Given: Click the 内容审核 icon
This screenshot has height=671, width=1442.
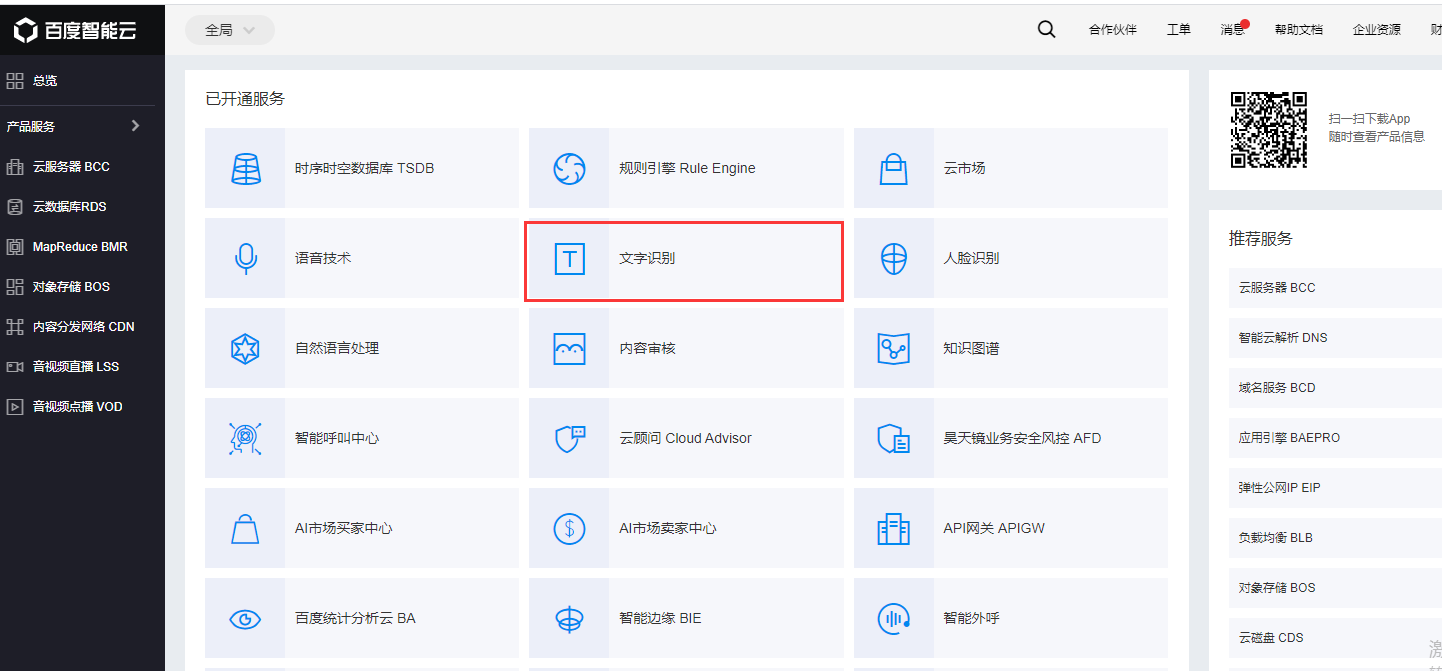Looking at the screenshot, I should 569,348.
